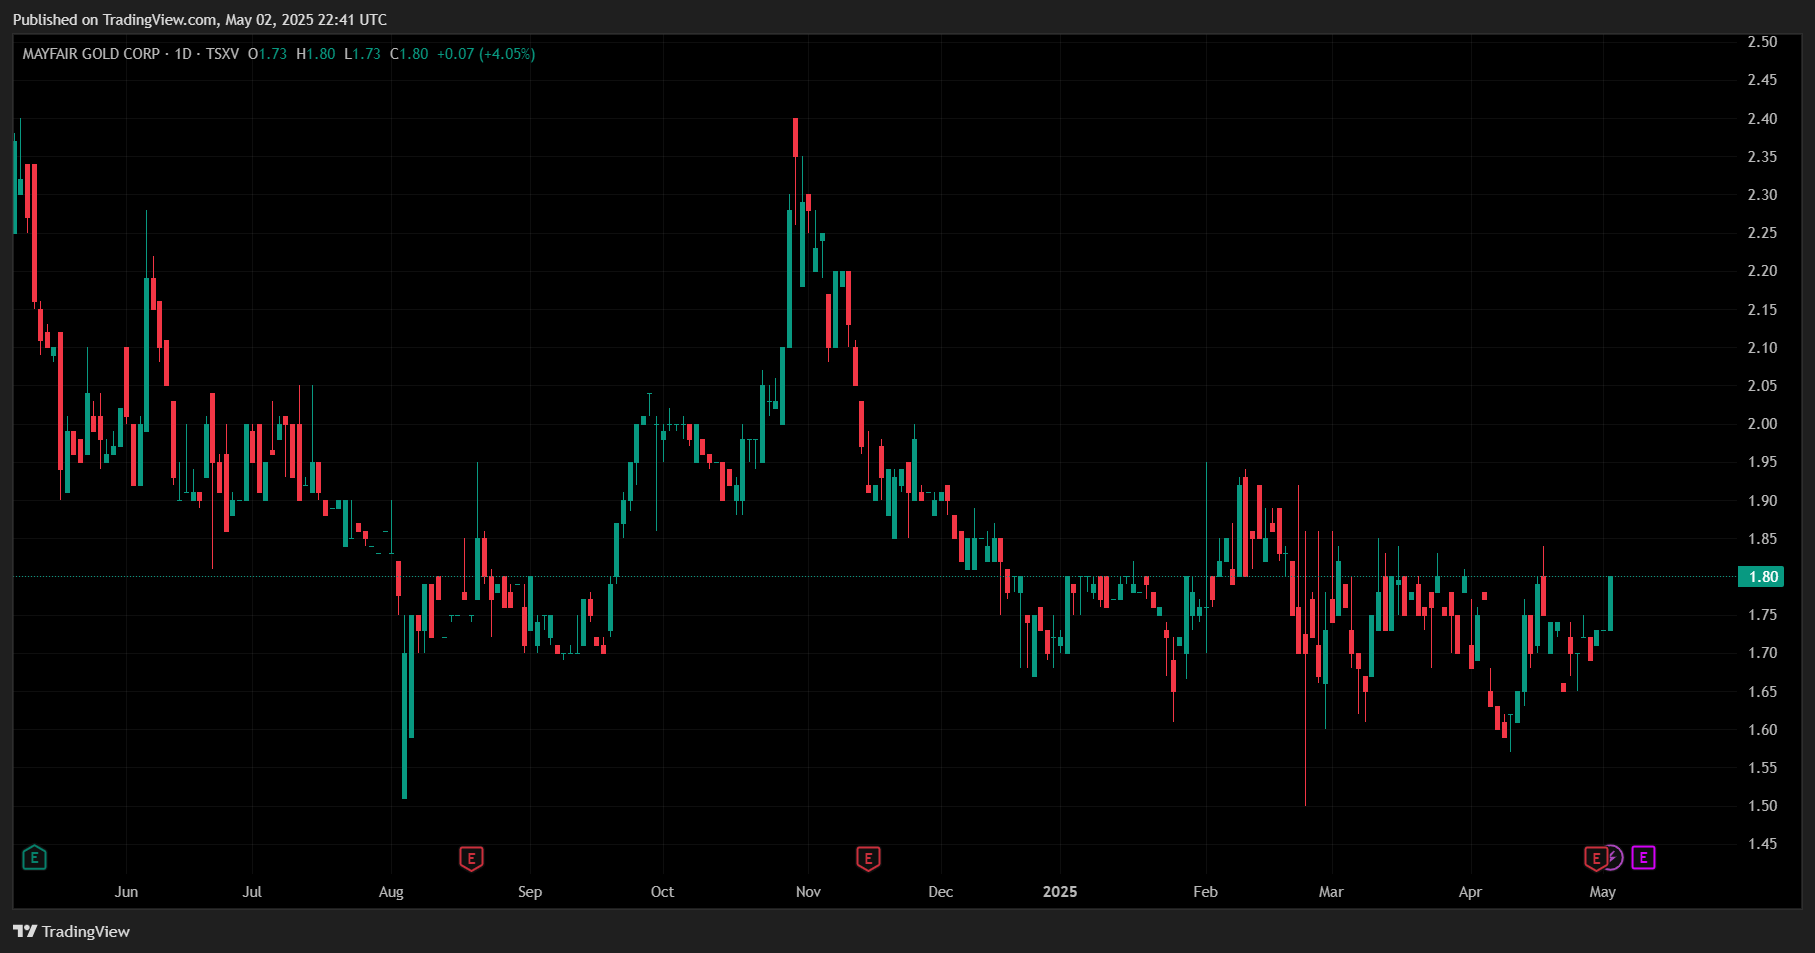Click the +0.07 (+4.05%) change value
1815x953 pixels.
[x=486, y=54]
